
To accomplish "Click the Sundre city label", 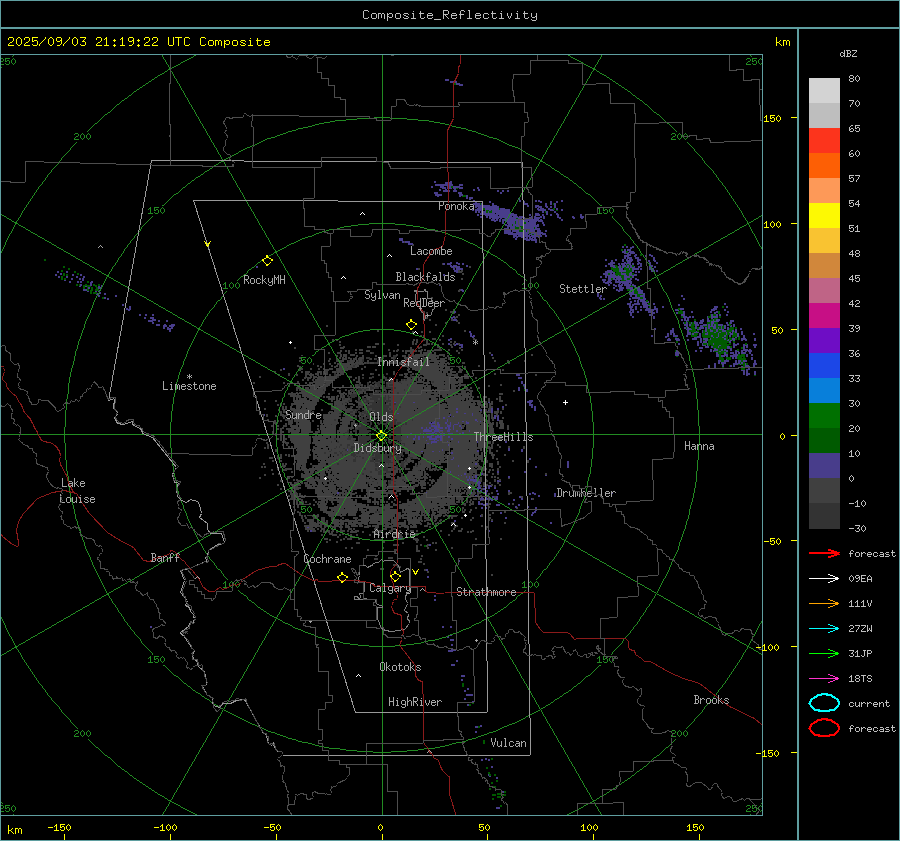I will (303, 414).
